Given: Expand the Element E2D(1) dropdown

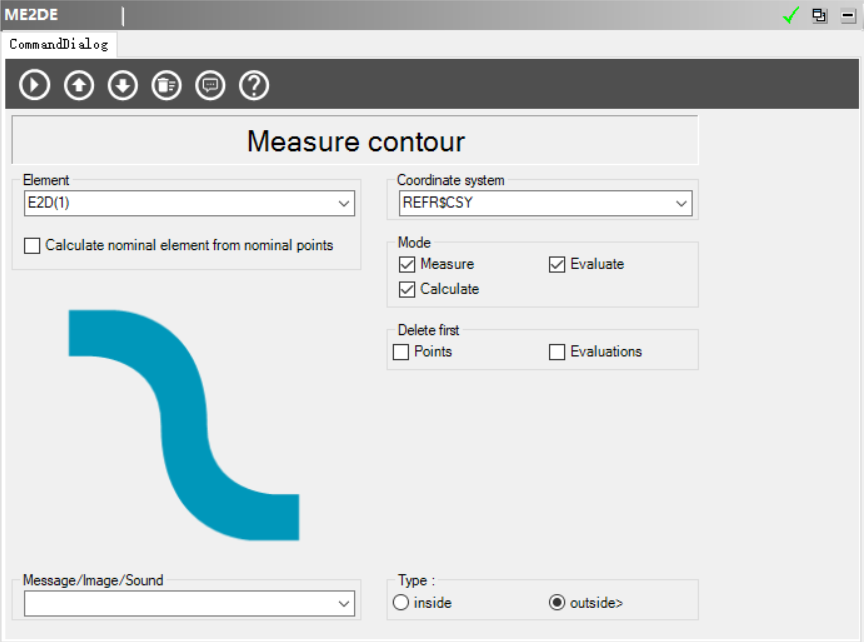Looking at the screenshot, I should click(x=344, y=204).
